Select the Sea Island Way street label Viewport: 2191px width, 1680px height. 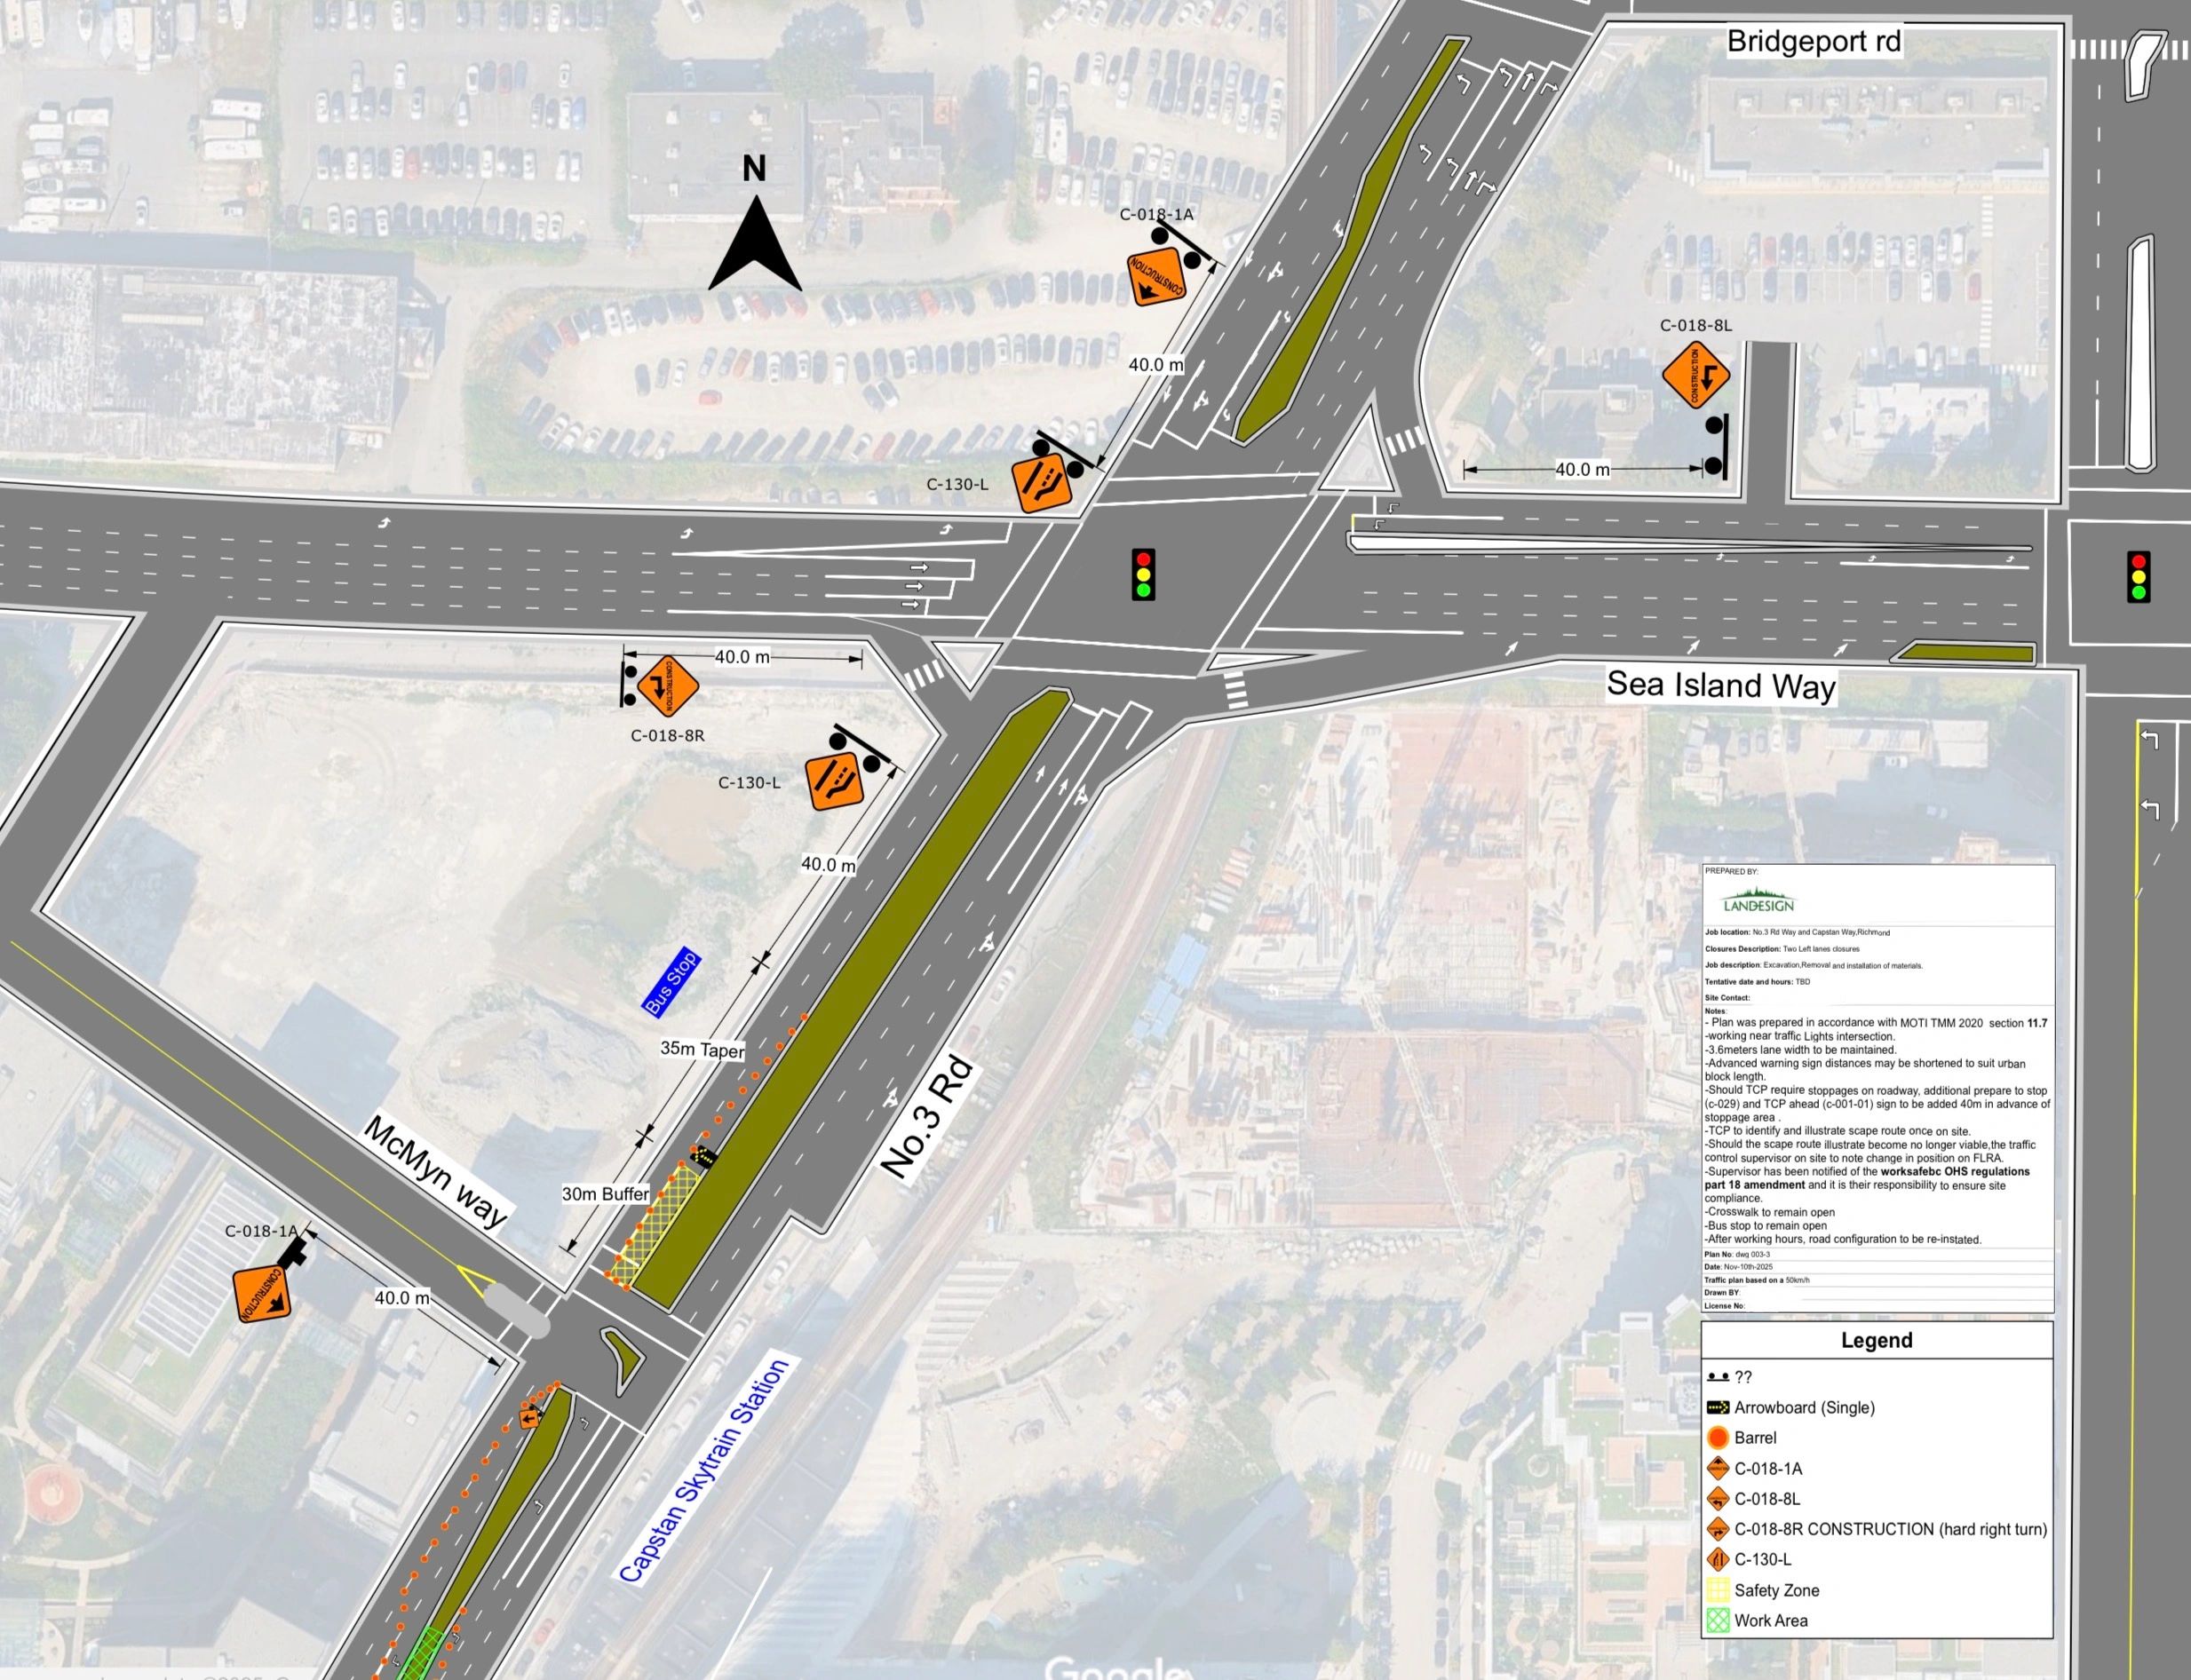coord(1721,686)
